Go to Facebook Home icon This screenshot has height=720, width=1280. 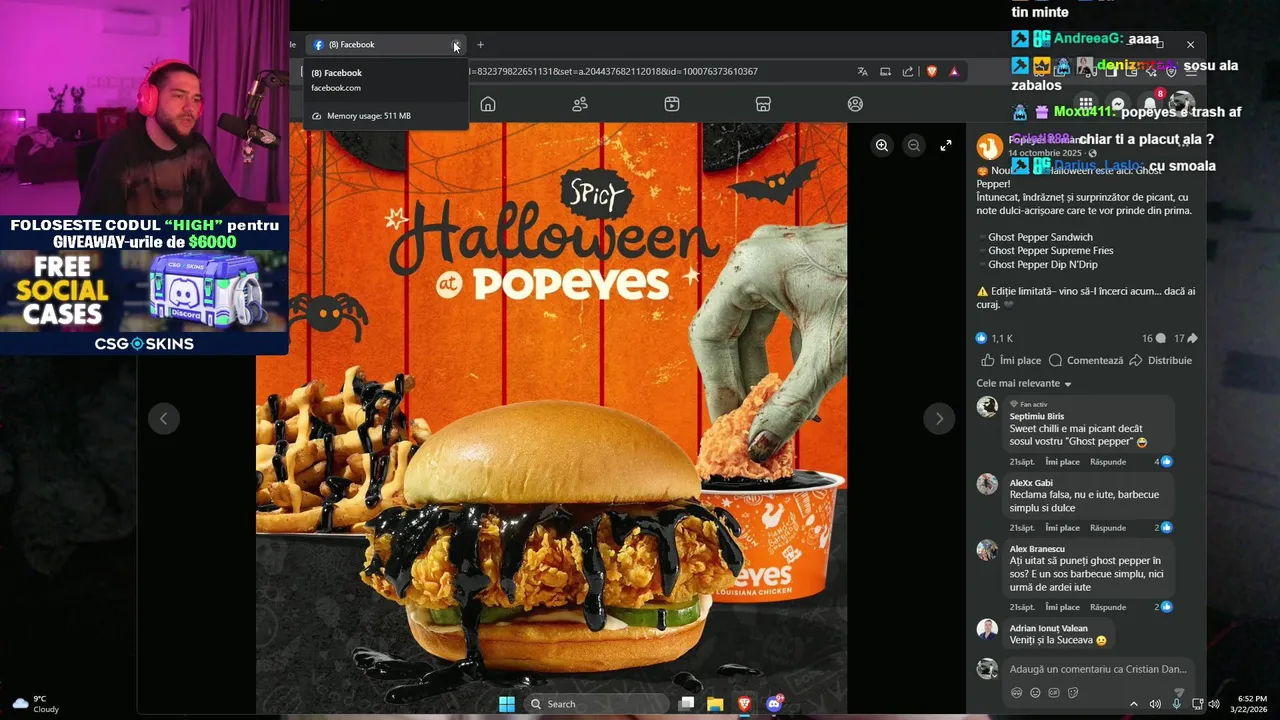488,104
